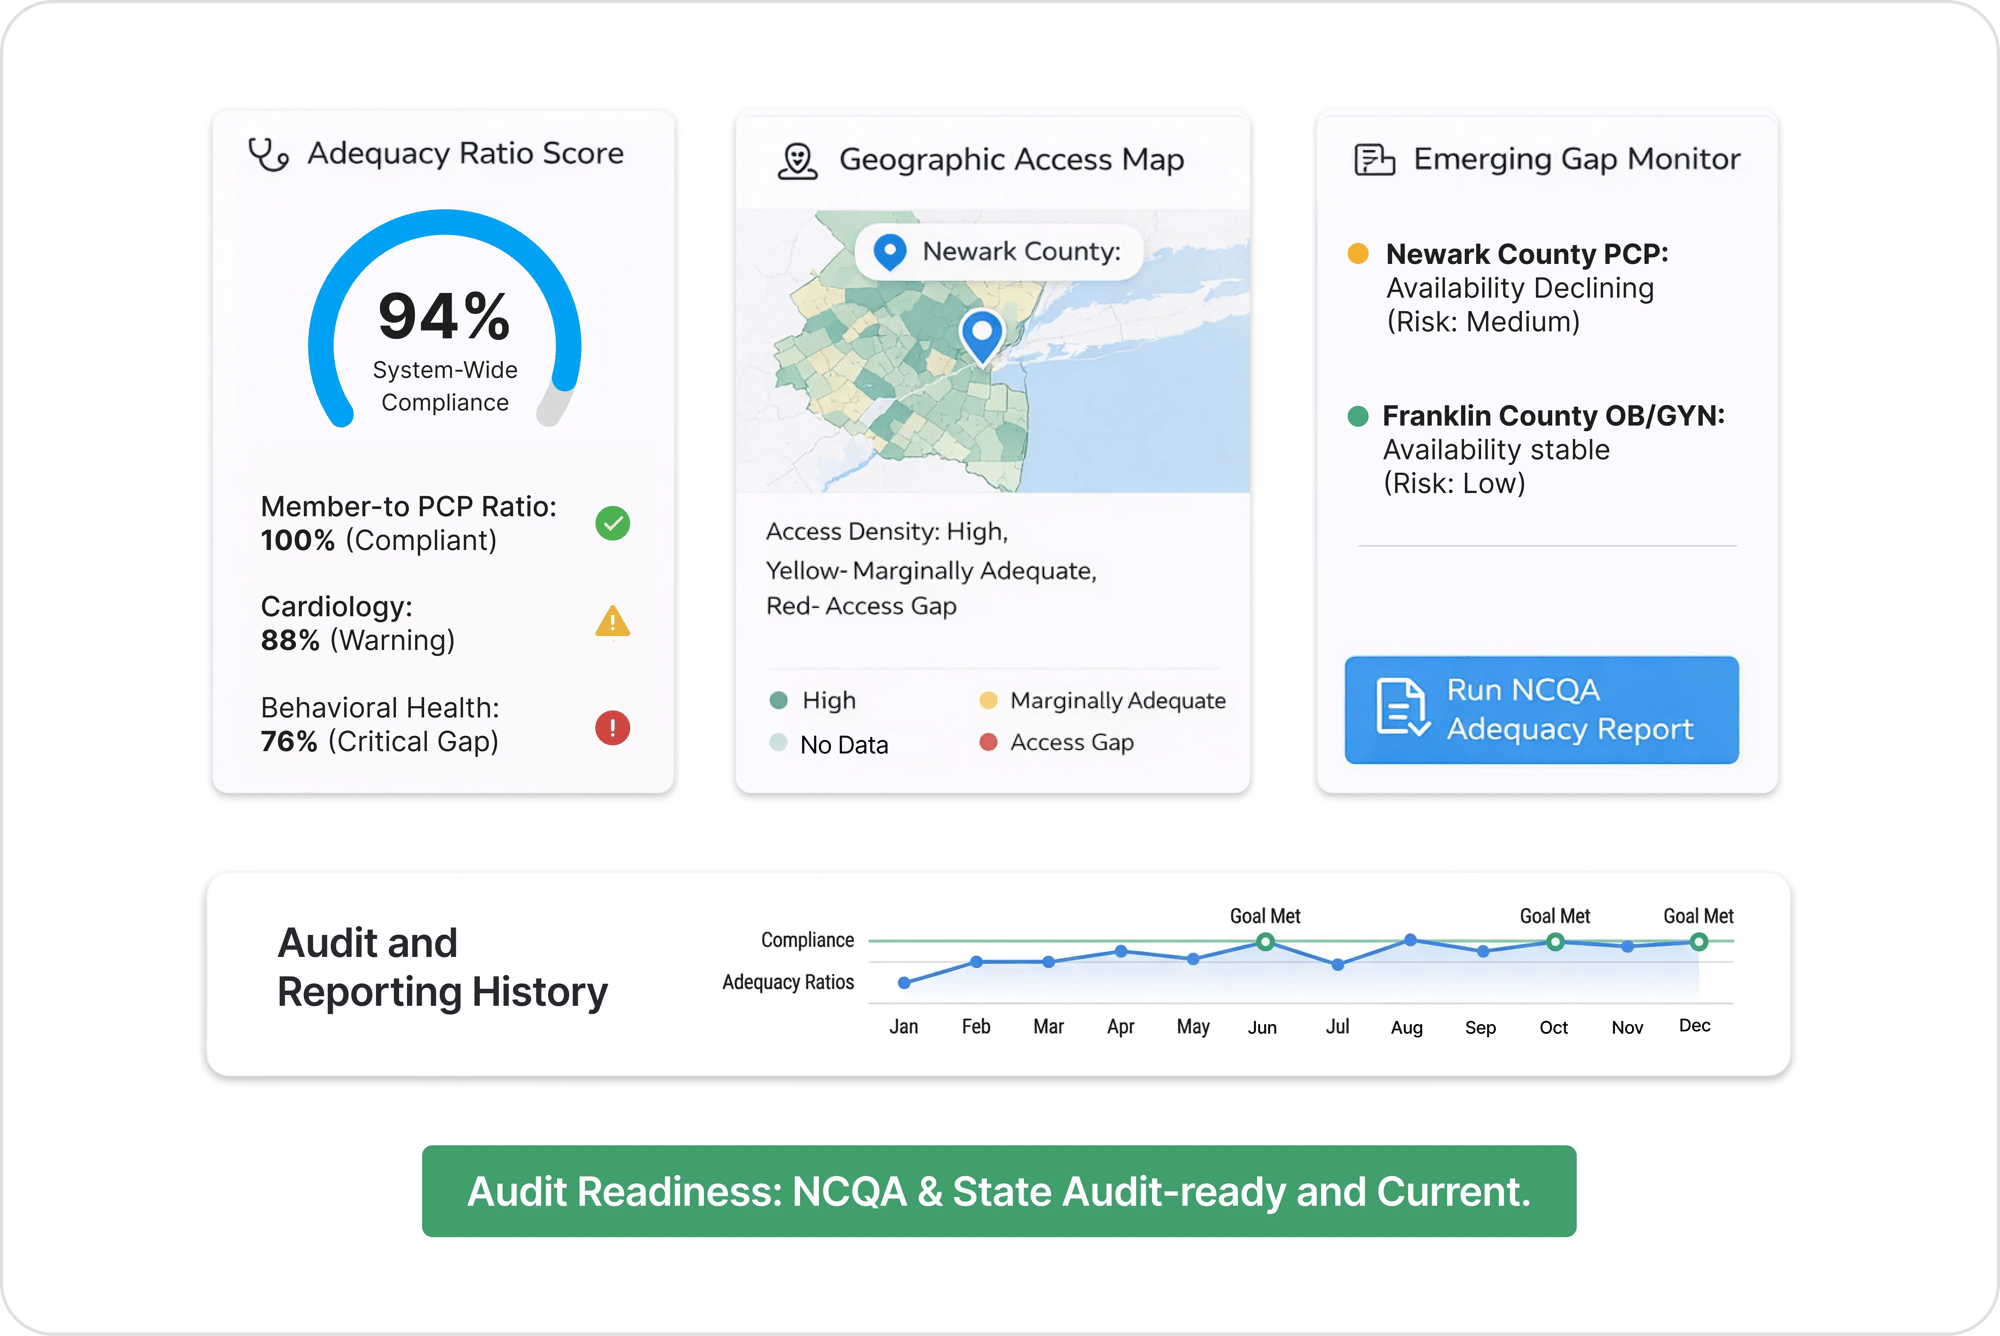Screen dimensions: 2000x1336
Task: Click the green checkmark beside Member-to-PCP Ratio
Action: (613, 523)
